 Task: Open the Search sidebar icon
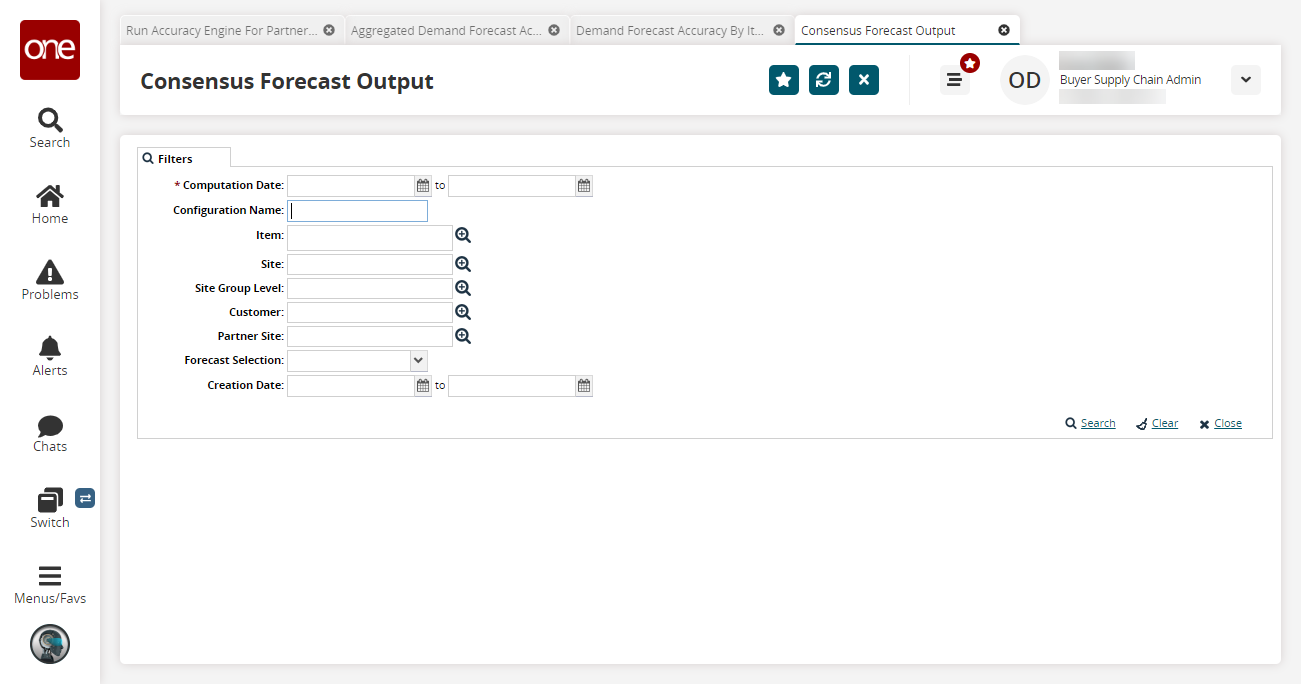[50, 120]
